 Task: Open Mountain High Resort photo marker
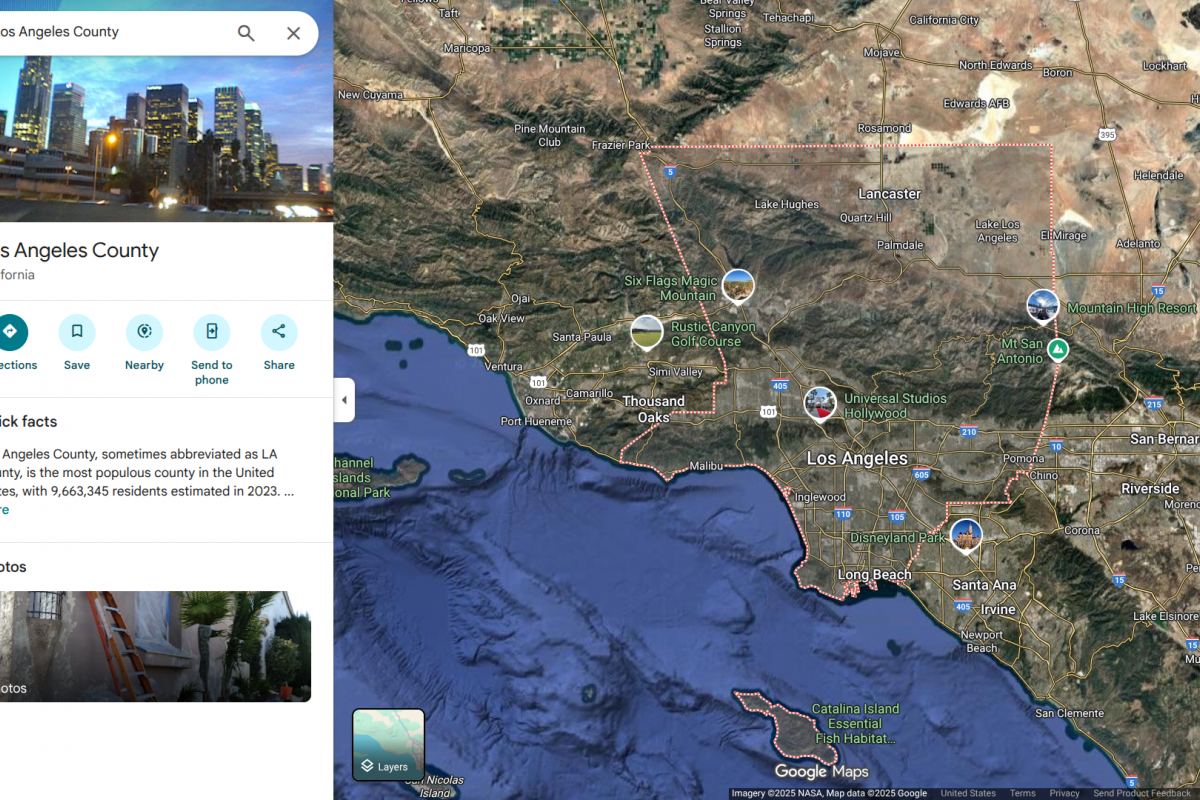(x=1043, y=306)
